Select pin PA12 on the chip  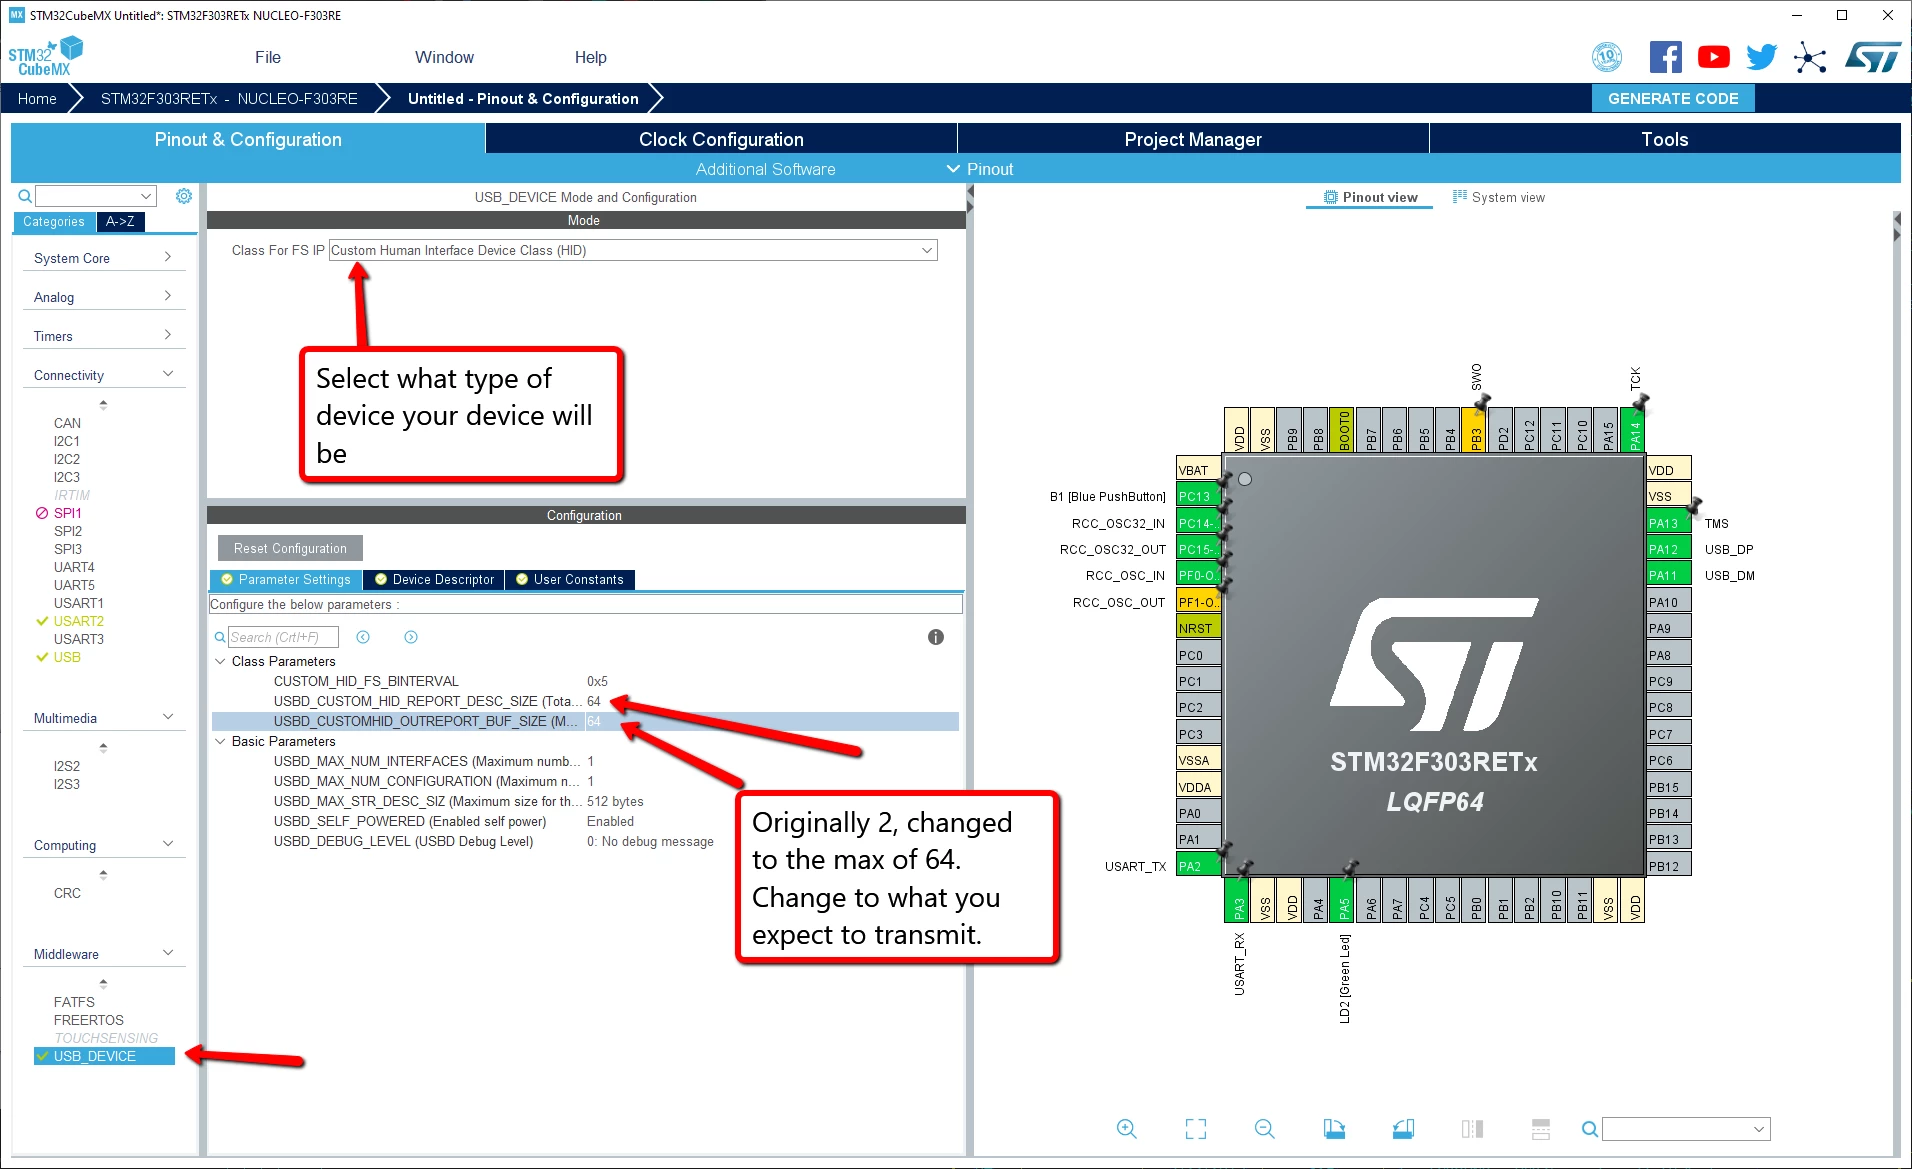click(1669, 549)
